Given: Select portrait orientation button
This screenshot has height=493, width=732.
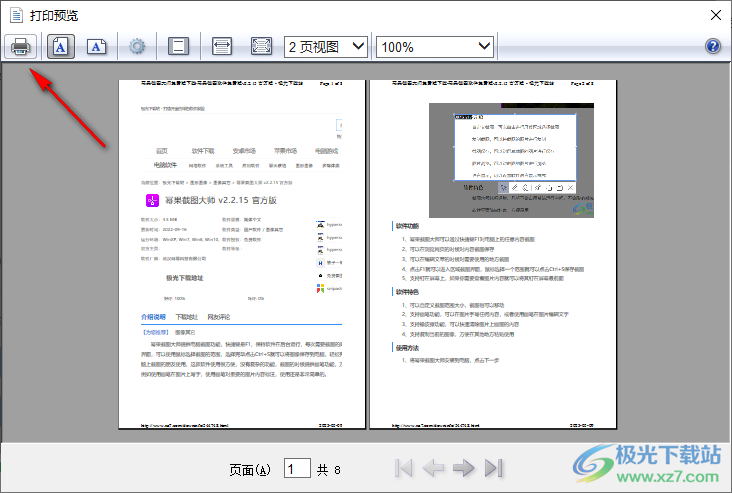Looking at the screenshot, I should point(61,46).
